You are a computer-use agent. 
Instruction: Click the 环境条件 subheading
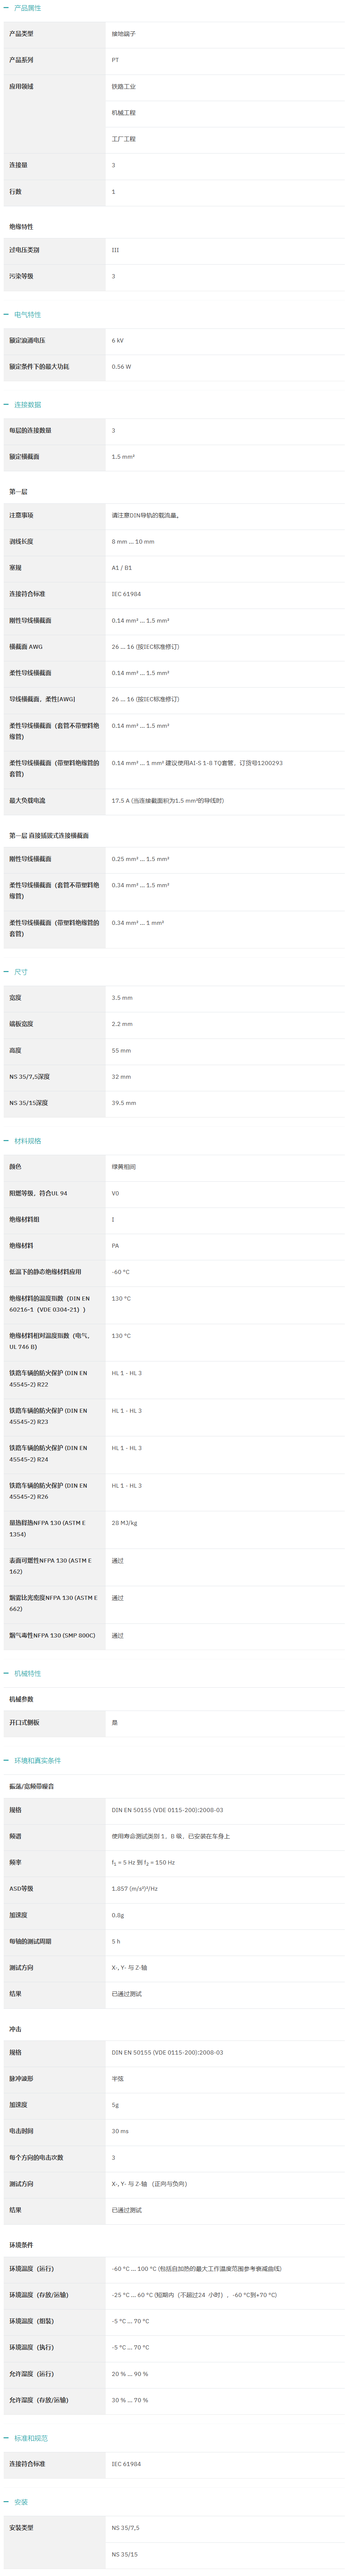click(21, 2245)
